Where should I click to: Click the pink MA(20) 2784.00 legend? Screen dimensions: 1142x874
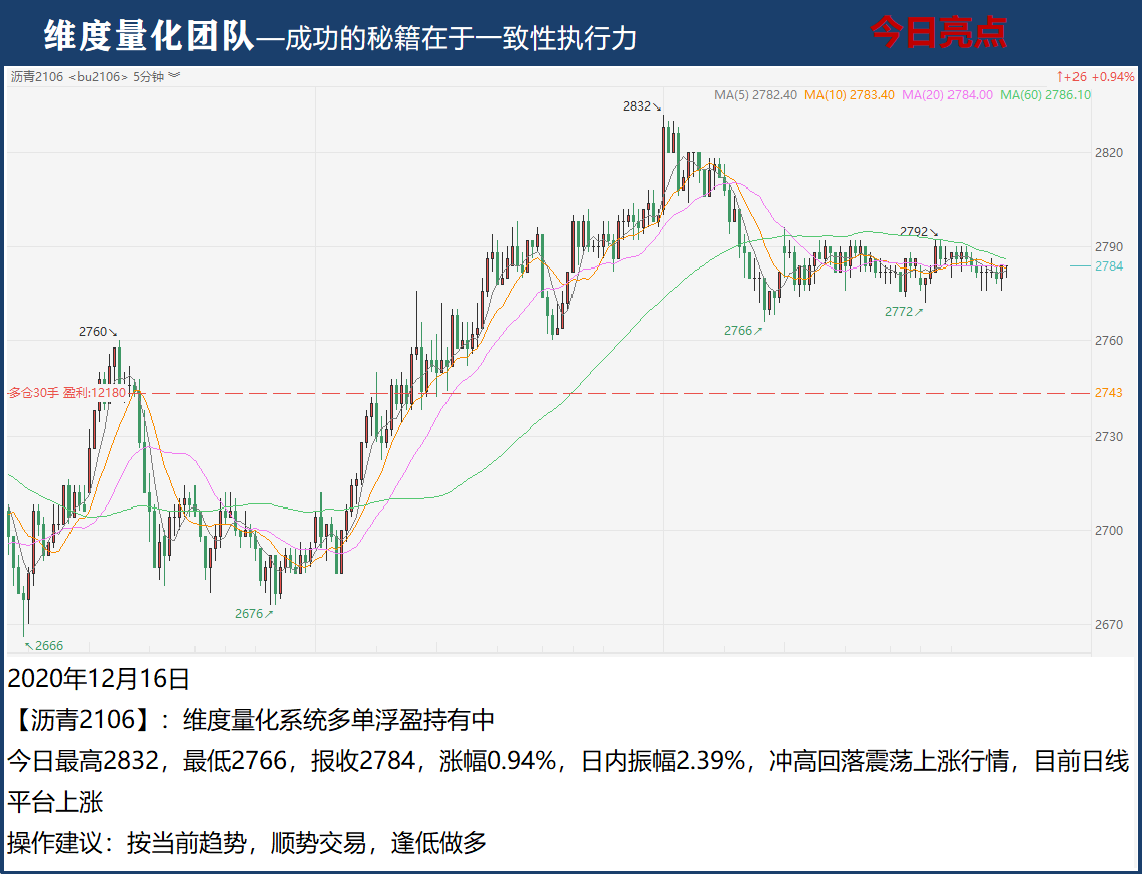click(x=946, y=95)
